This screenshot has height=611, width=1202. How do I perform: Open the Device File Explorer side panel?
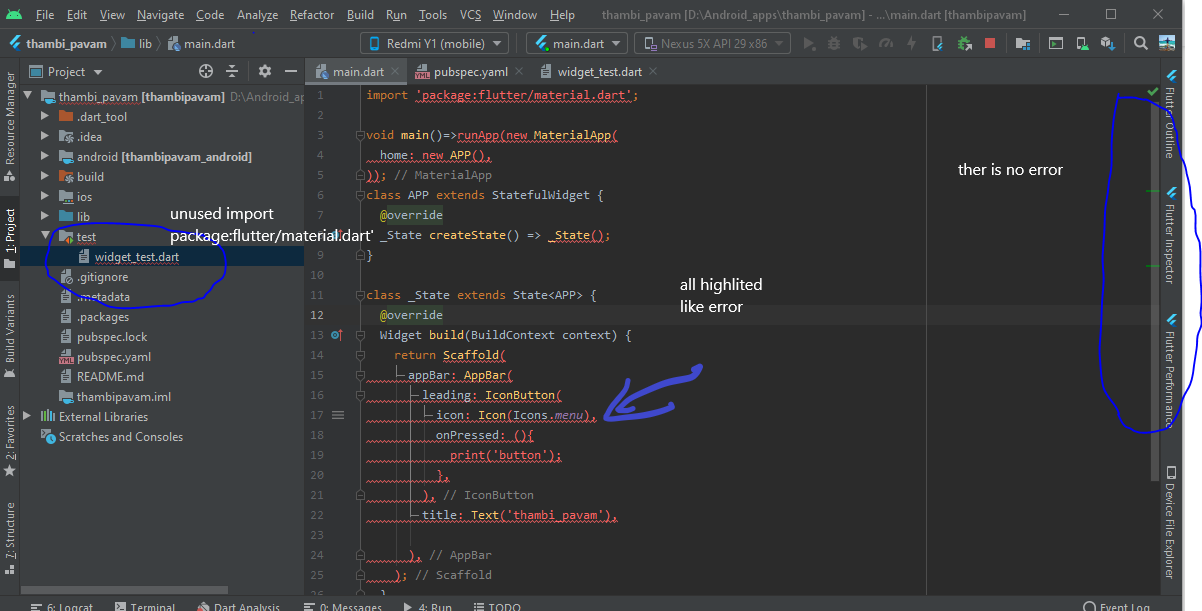[1170, 522]
